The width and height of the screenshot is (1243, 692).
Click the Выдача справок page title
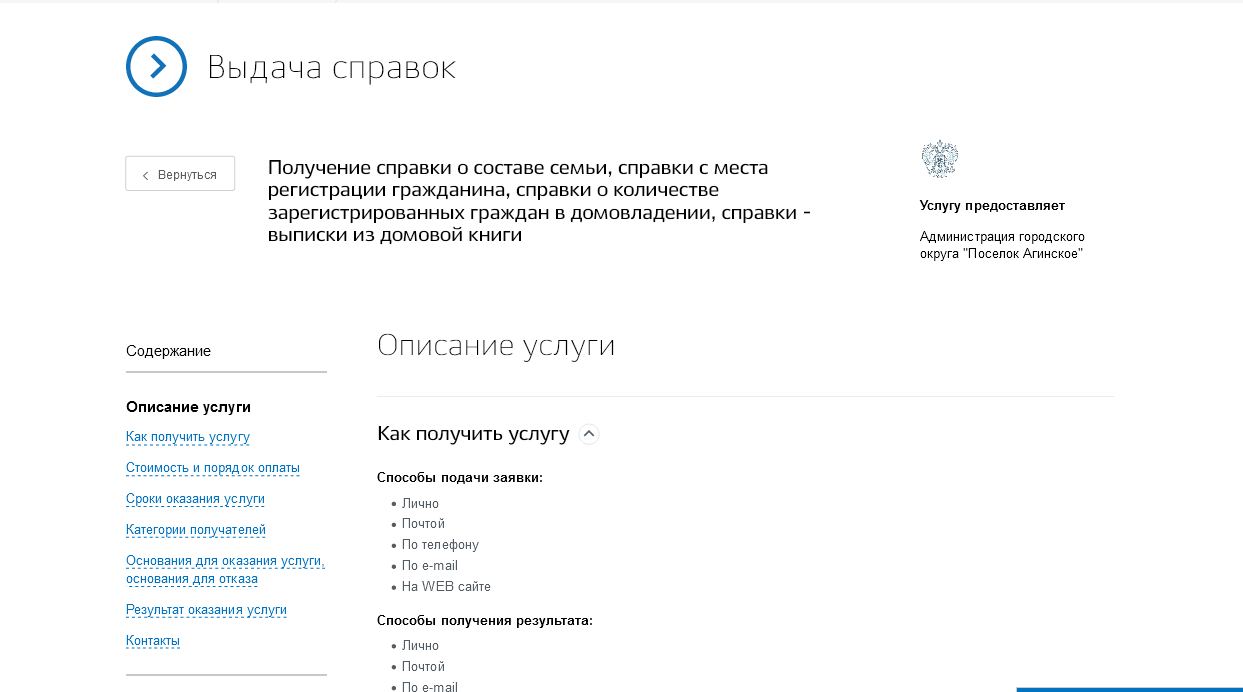[x=331, y=67]
